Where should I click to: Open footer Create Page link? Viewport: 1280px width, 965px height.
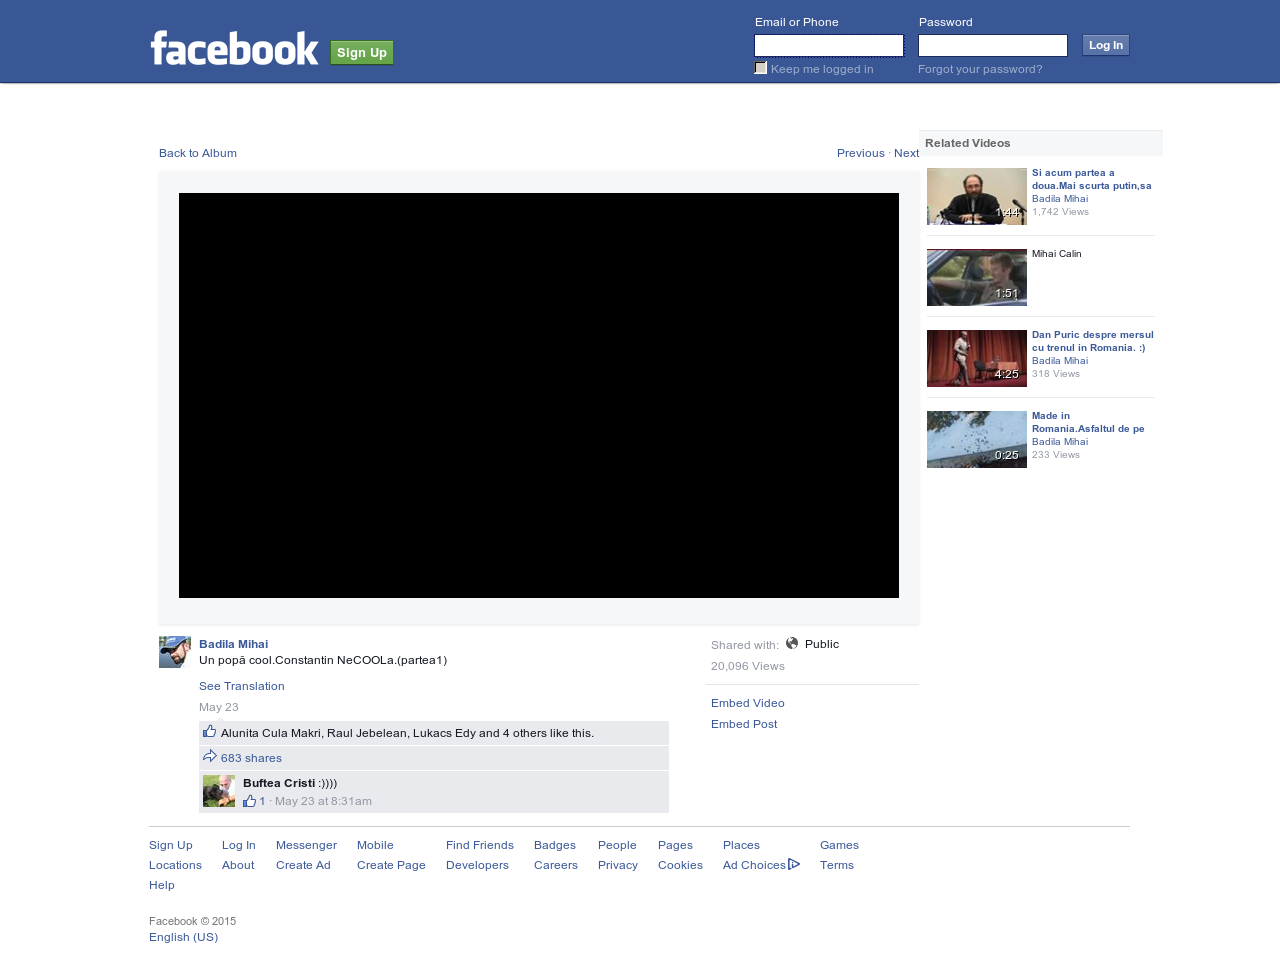pyautogui.click(x=391, y=865)
